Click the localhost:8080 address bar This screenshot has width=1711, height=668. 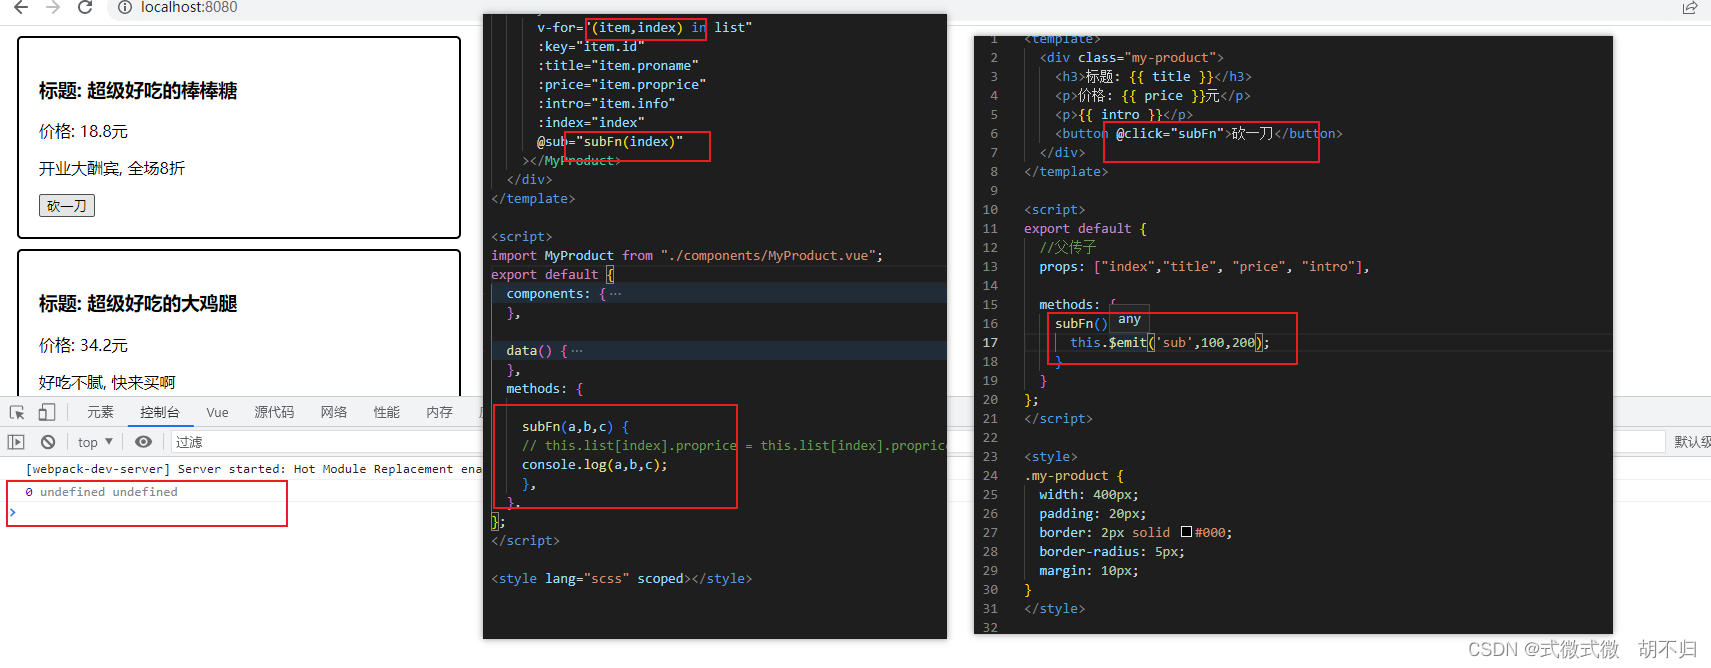(189, 7)
